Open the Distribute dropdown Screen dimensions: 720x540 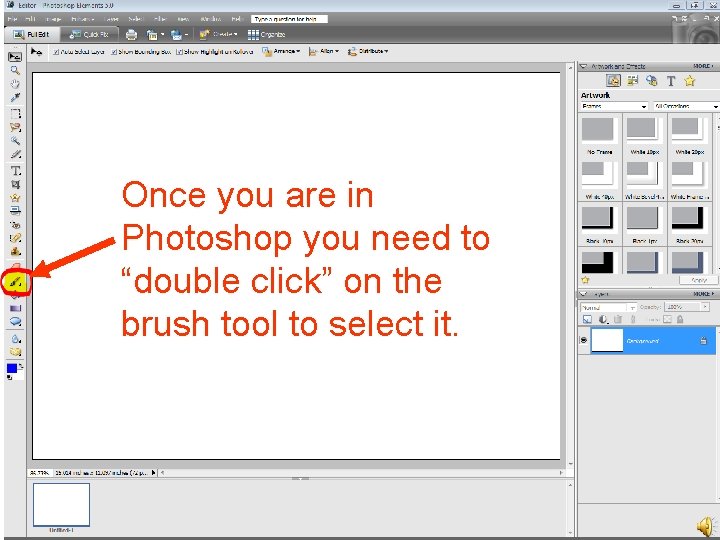click(368, 51)
